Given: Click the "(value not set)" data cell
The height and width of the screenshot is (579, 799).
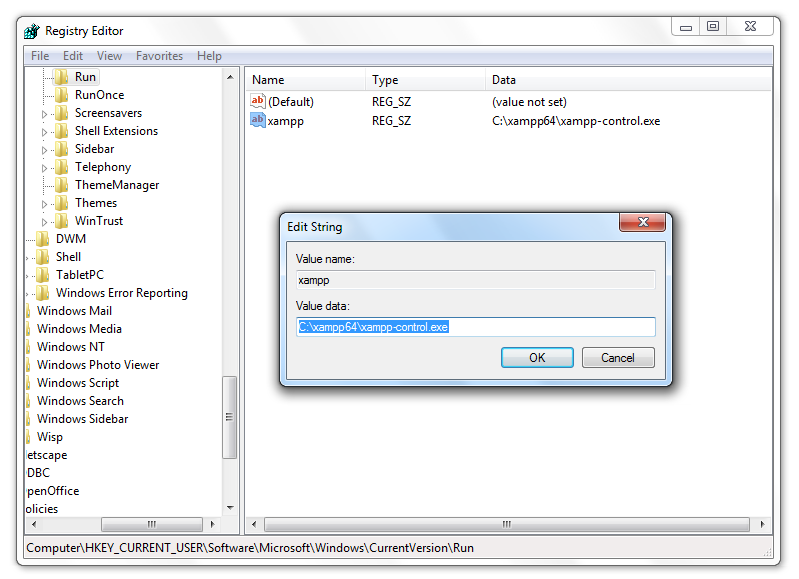Looking at the screenshot, I should [529, 102].
